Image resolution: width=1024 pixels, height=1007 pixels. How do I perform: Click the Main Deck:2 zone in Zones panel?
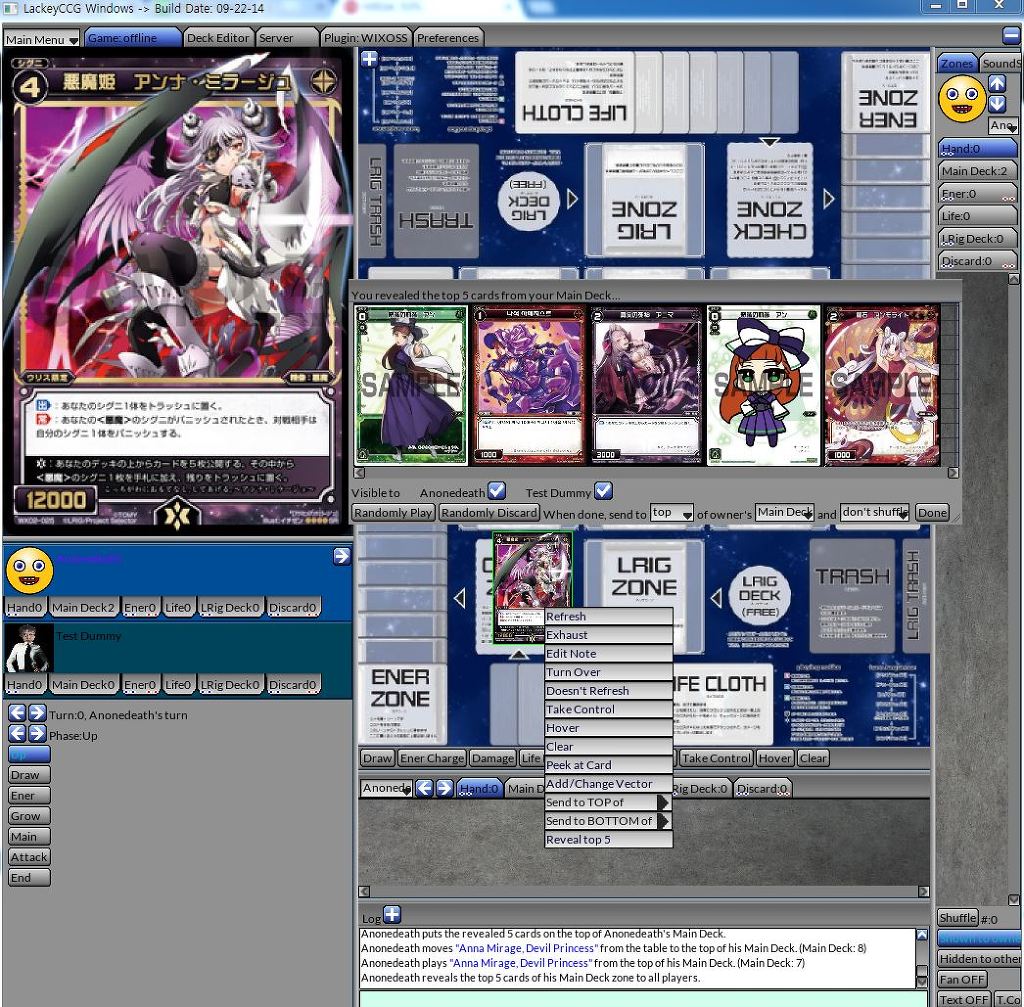977,171
